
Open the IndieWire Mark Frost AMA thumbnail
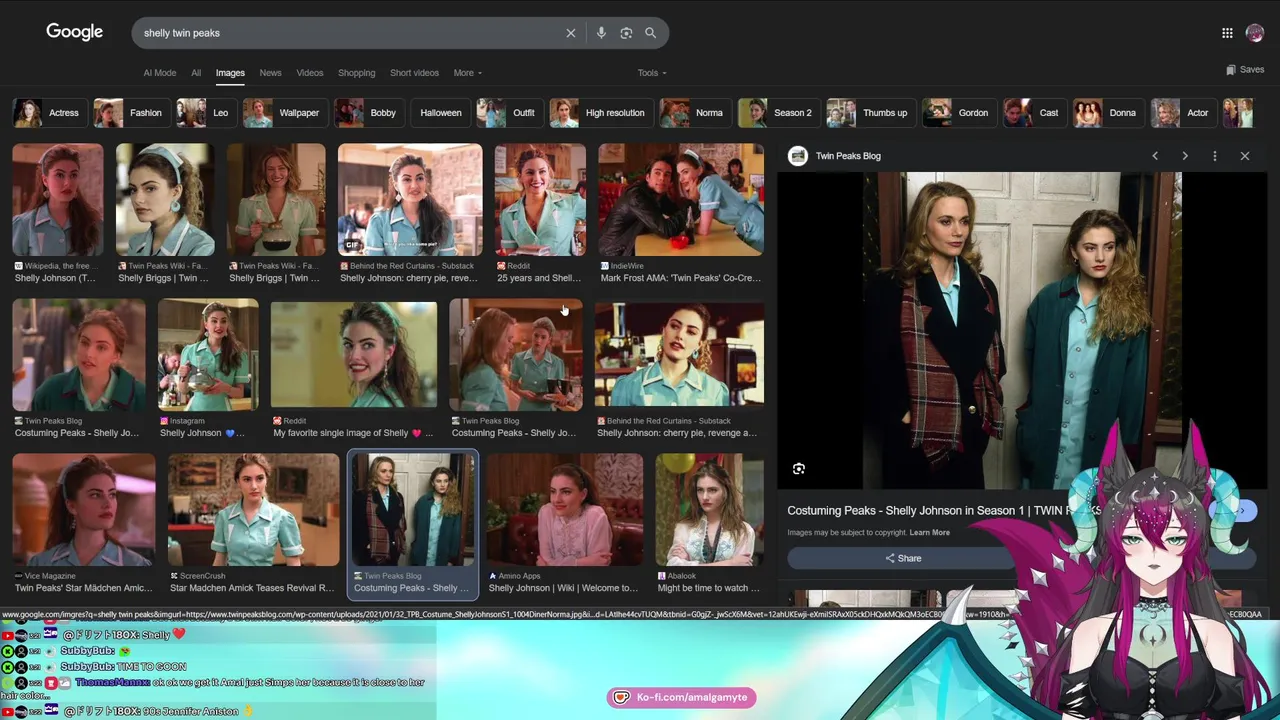click(x=681, y=200)
